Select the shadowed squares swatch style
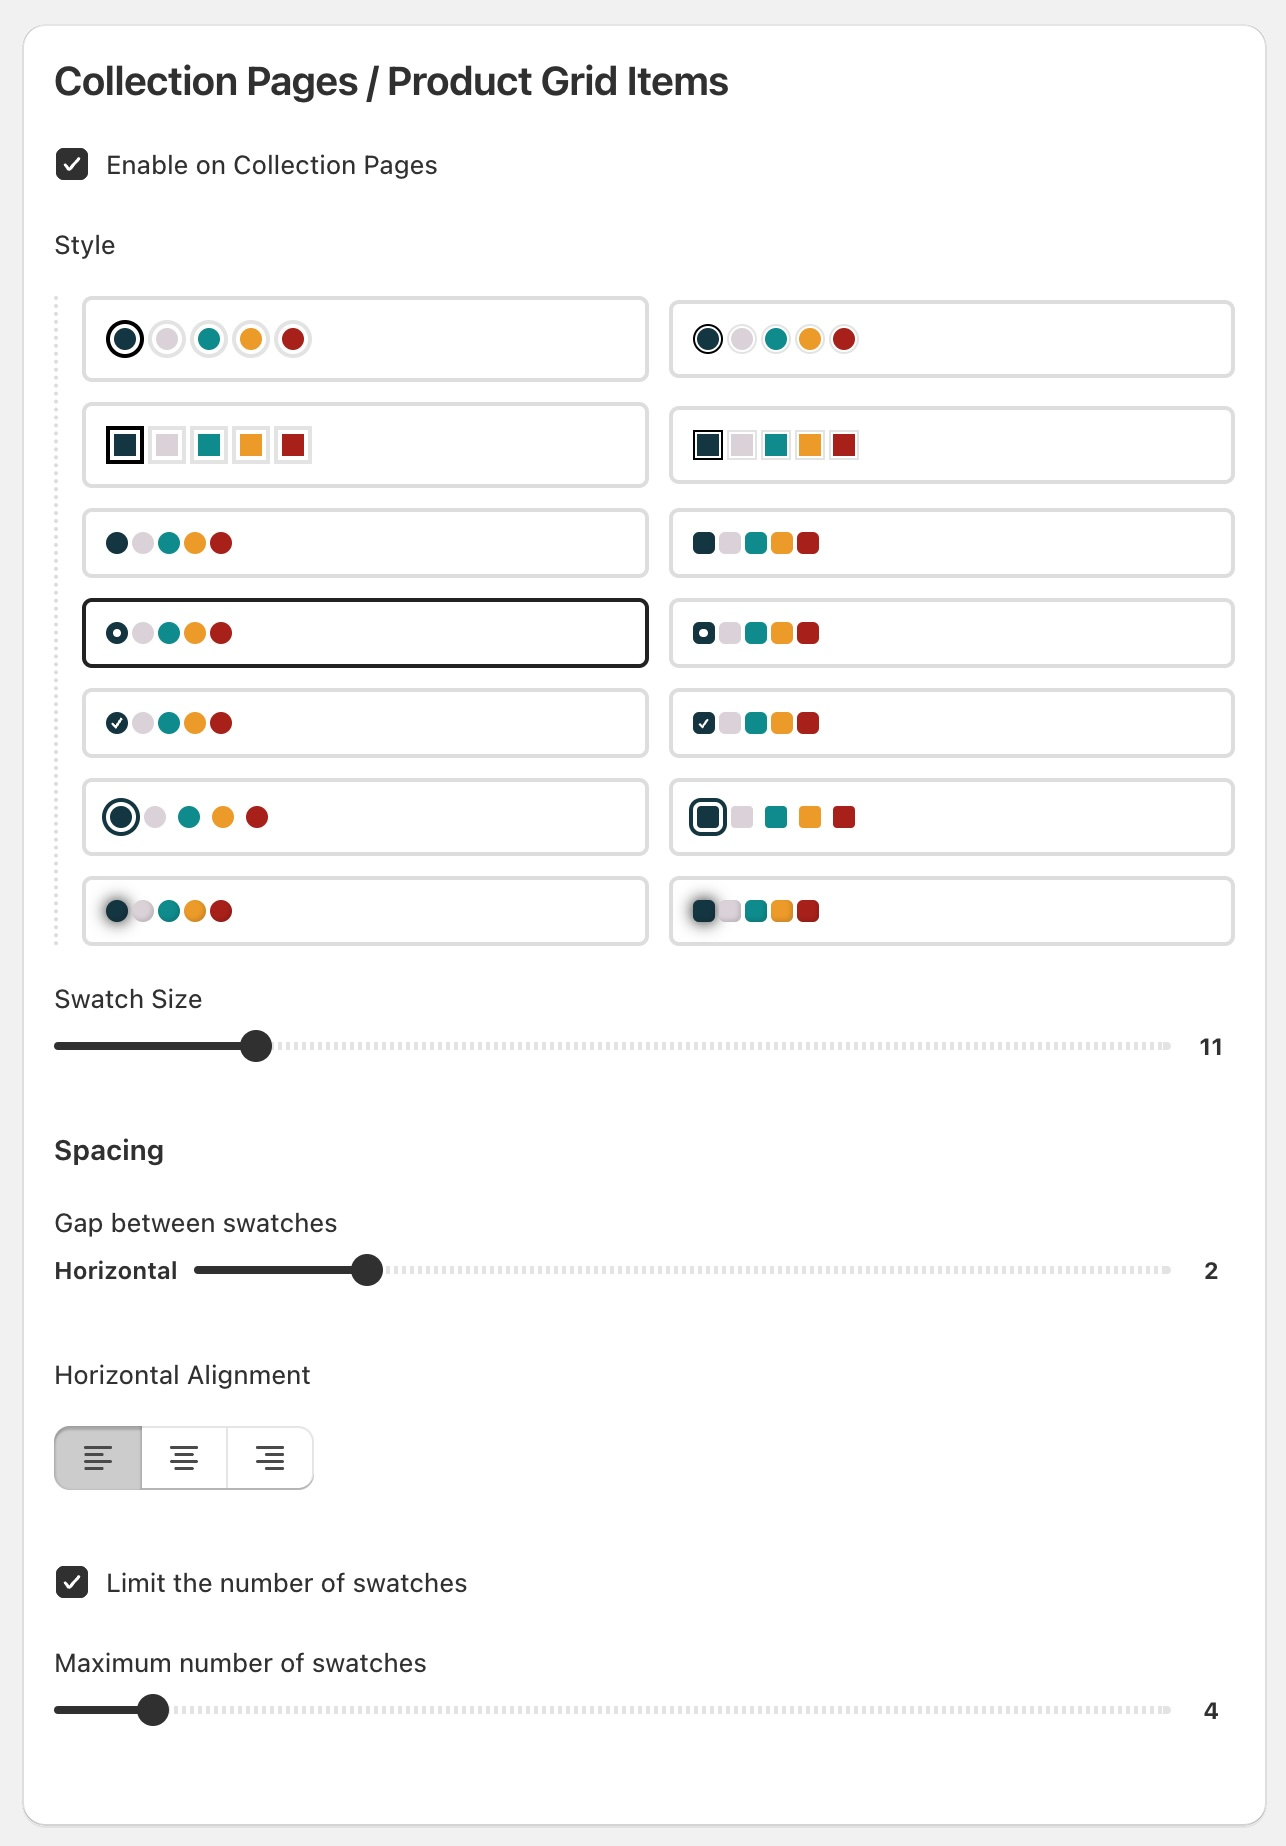The height and width of the screenshot is (1846, 1286). pos(950,910)
